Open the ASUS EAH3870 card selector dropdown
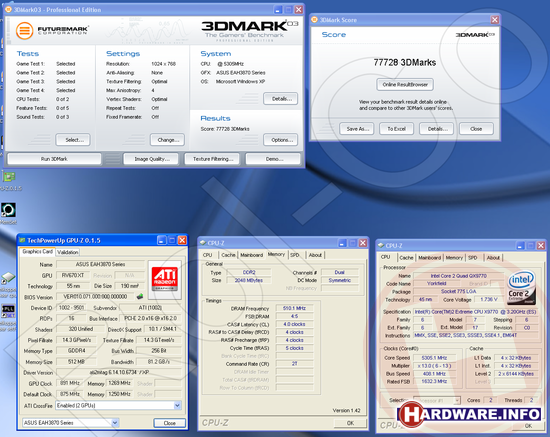 point(115,423)
